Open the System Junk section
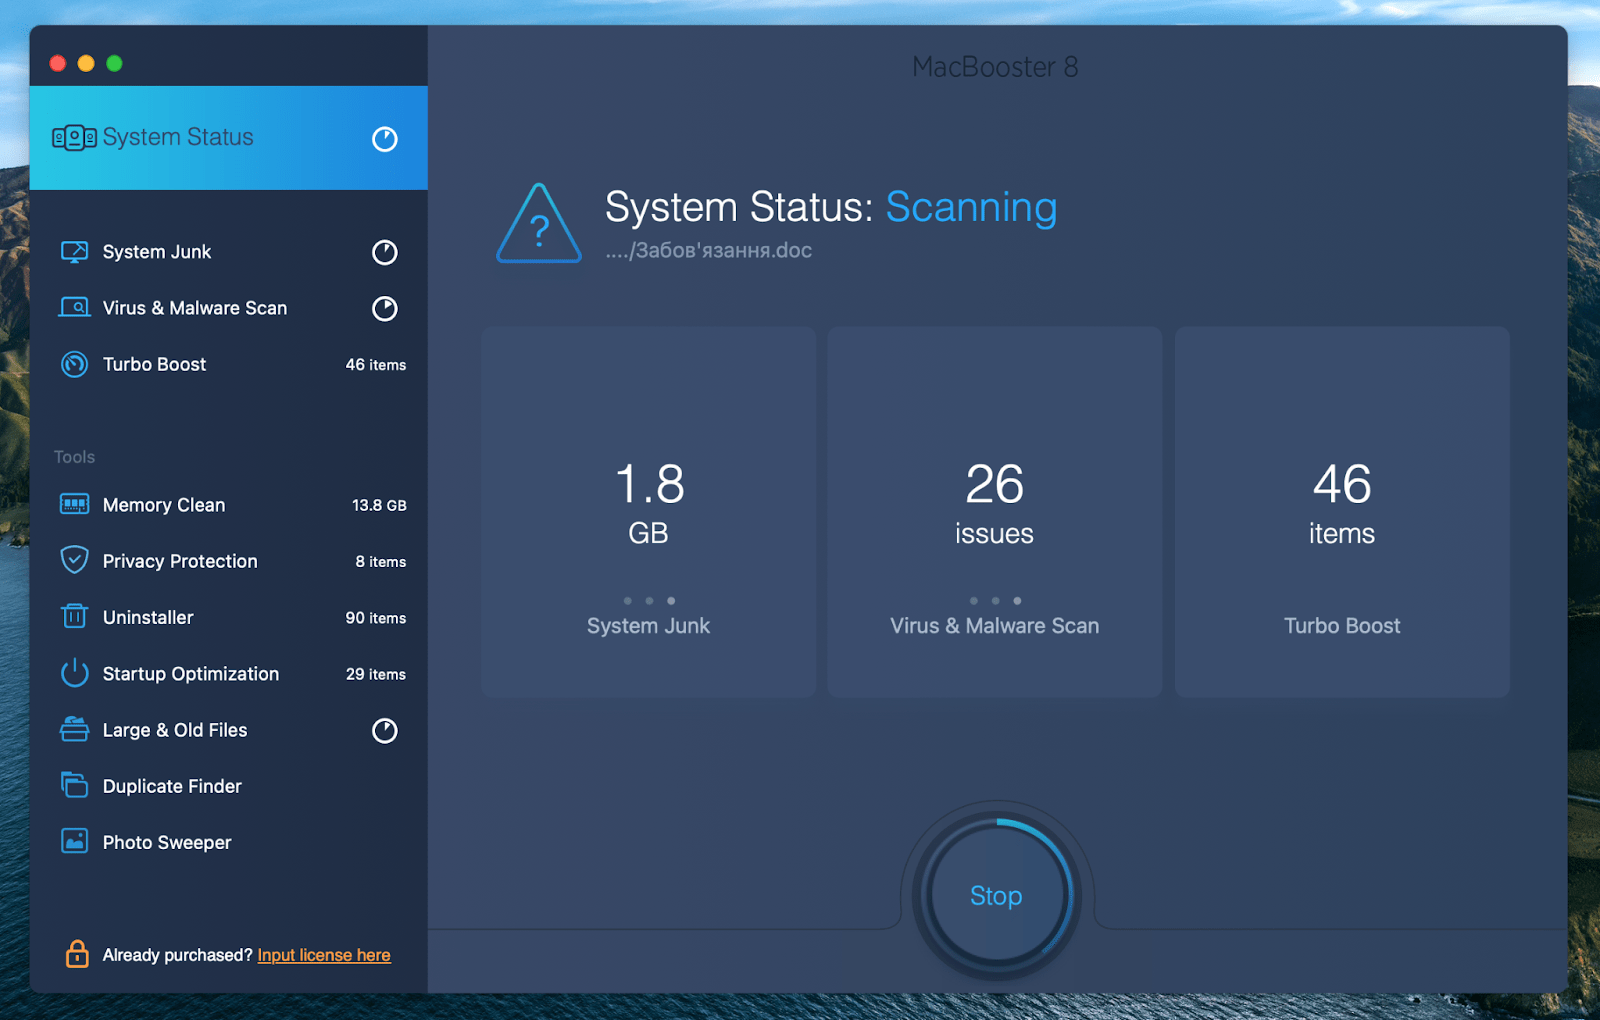This screenshot has width=1600, height=1020. pyautogui.click(x=229, y=252)
